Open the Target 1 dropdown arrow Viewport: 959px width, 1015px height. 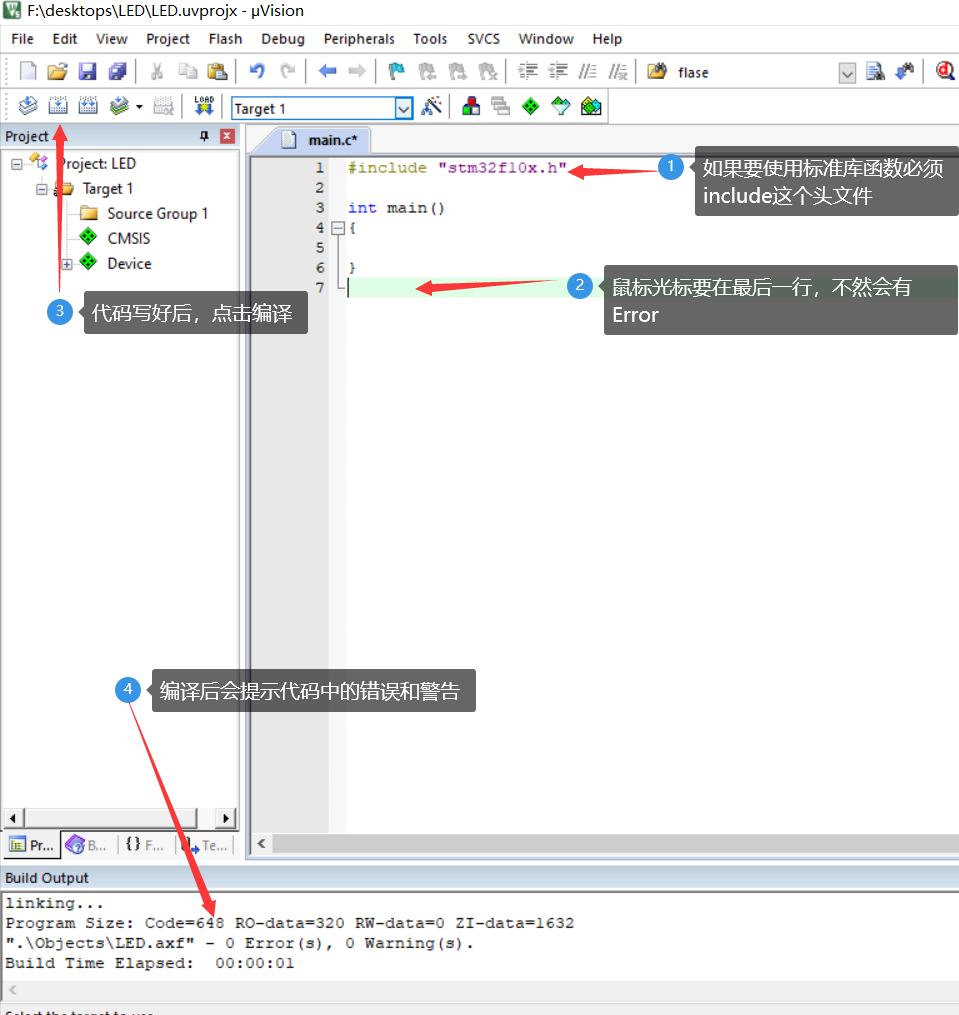tap(403, 108)
